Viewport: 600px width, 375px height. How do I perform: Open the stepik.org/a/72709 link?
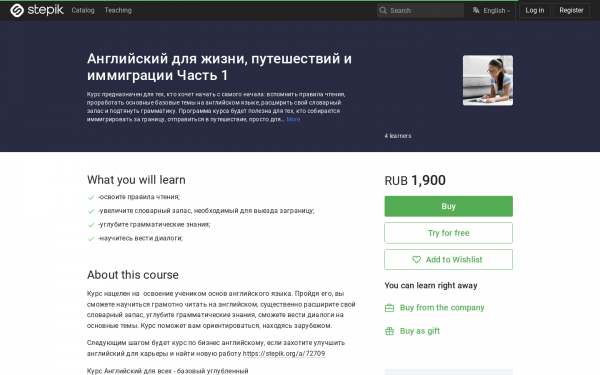coord(284,354)
